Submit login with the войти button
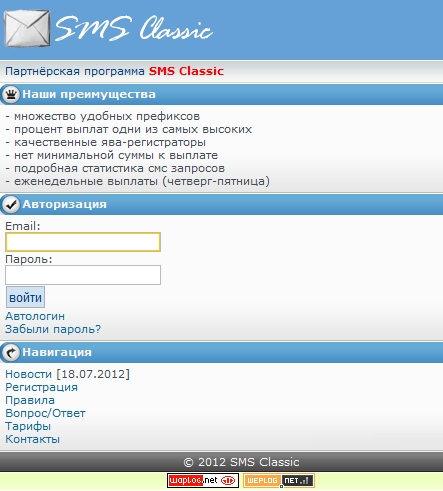The height and width of the screenshot is (491, 443). click(x=25, y=297)
